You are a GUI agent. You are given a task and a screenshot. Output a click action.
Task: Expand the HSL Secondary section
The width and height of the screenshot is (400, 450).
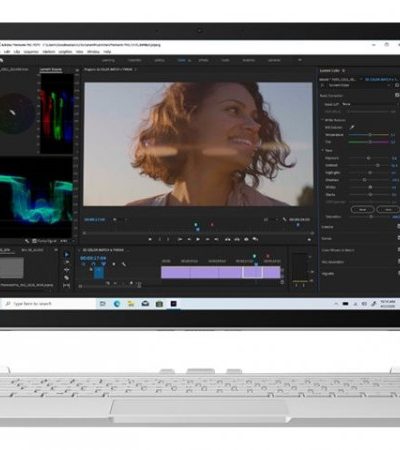pyautogui.click(x=333, y=262)
